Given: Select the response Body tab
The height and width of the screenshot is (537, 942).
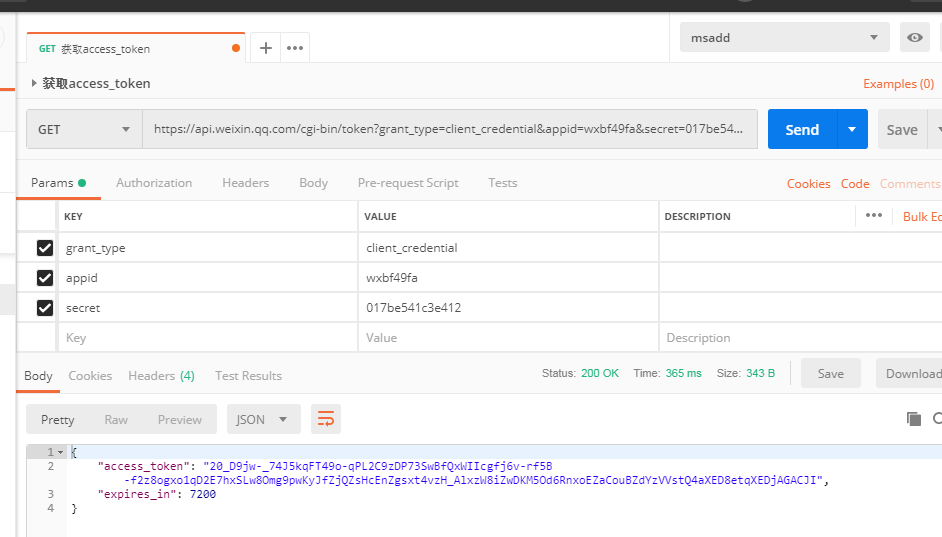Looking at the screenshot, I should click(x=38, y=375).
